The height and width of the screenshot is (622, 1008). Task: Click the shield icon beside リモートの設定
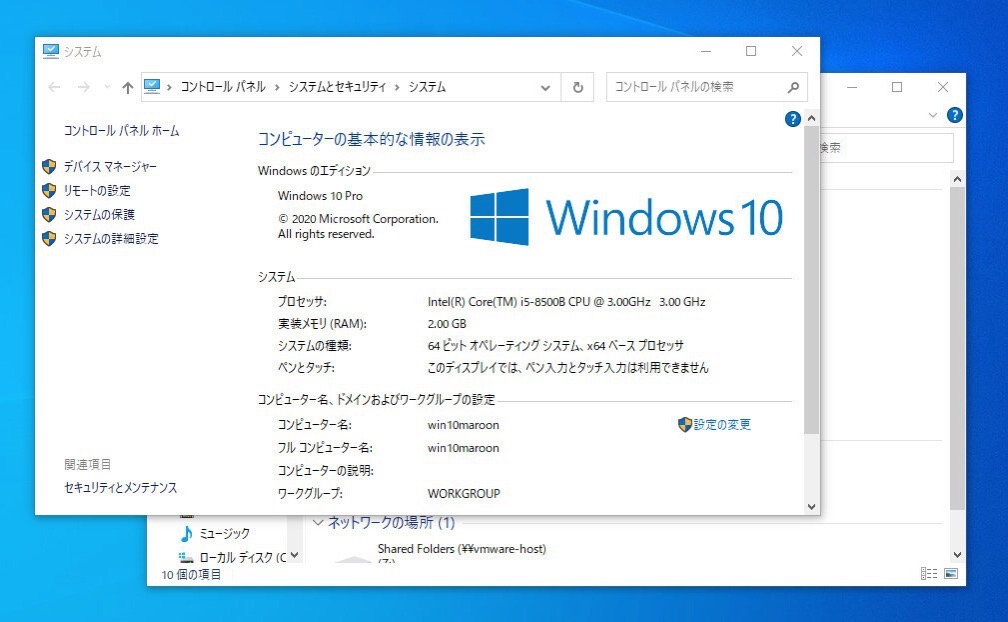(49, 190)
